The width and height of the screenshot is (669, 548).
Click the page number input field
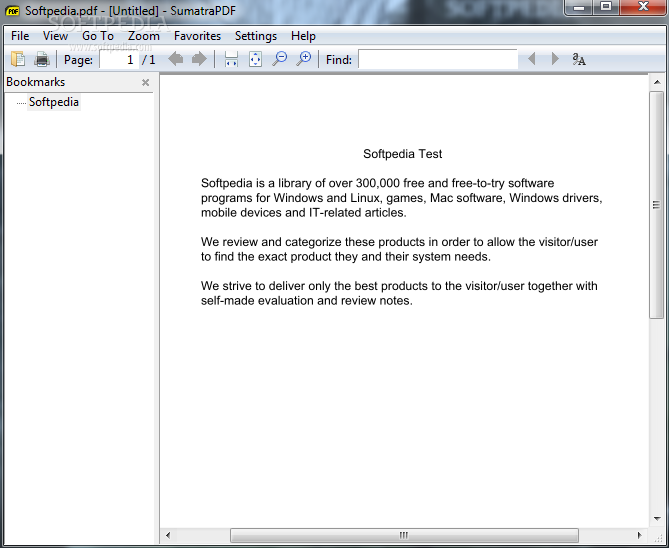coord(119,59)
